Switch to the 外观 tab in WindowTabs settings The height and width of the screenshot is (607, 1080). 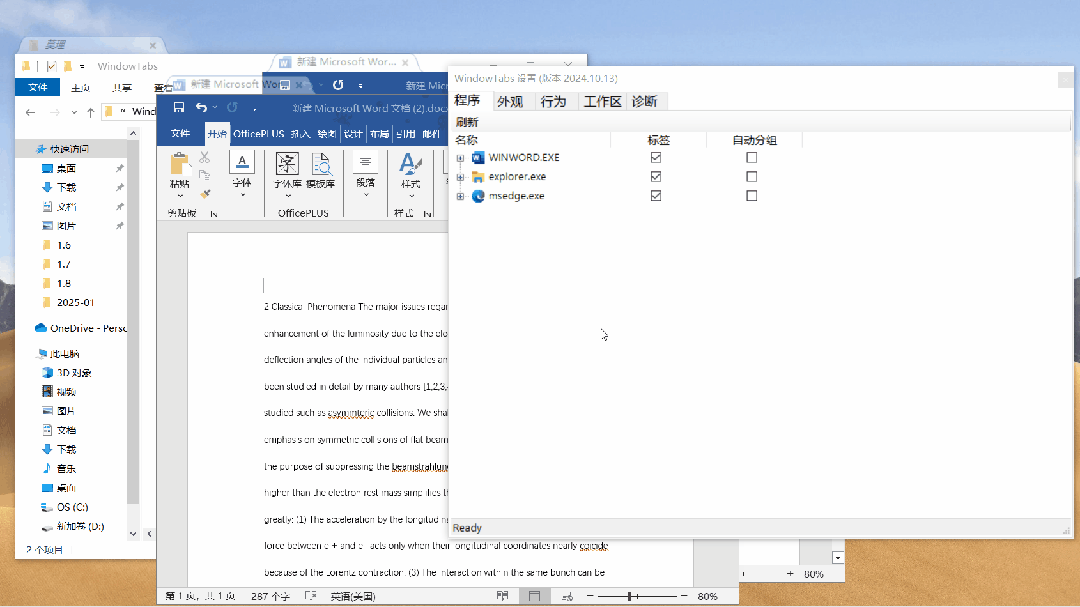(510, 100)
